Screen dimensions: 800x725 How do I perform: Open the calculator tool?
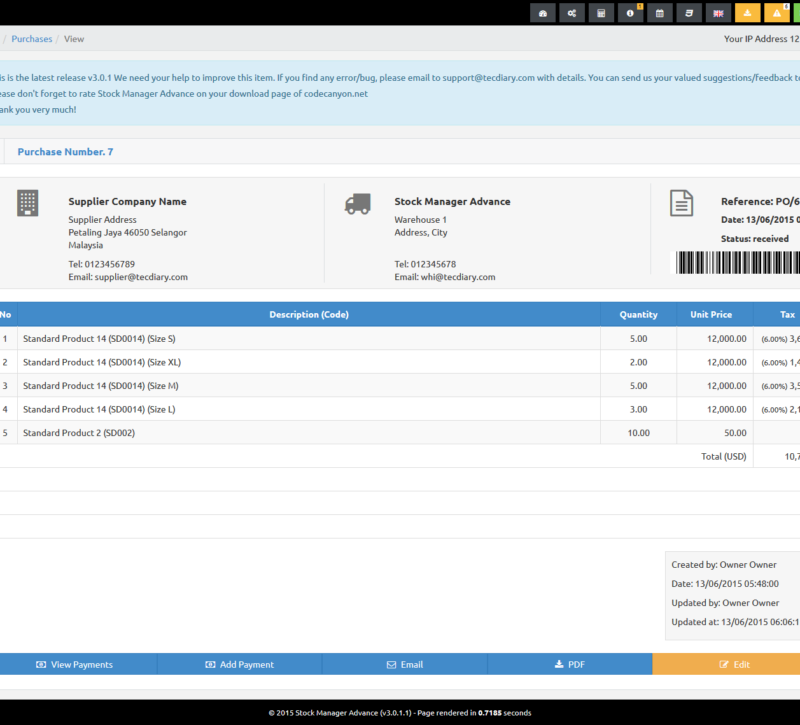(601, 13)
